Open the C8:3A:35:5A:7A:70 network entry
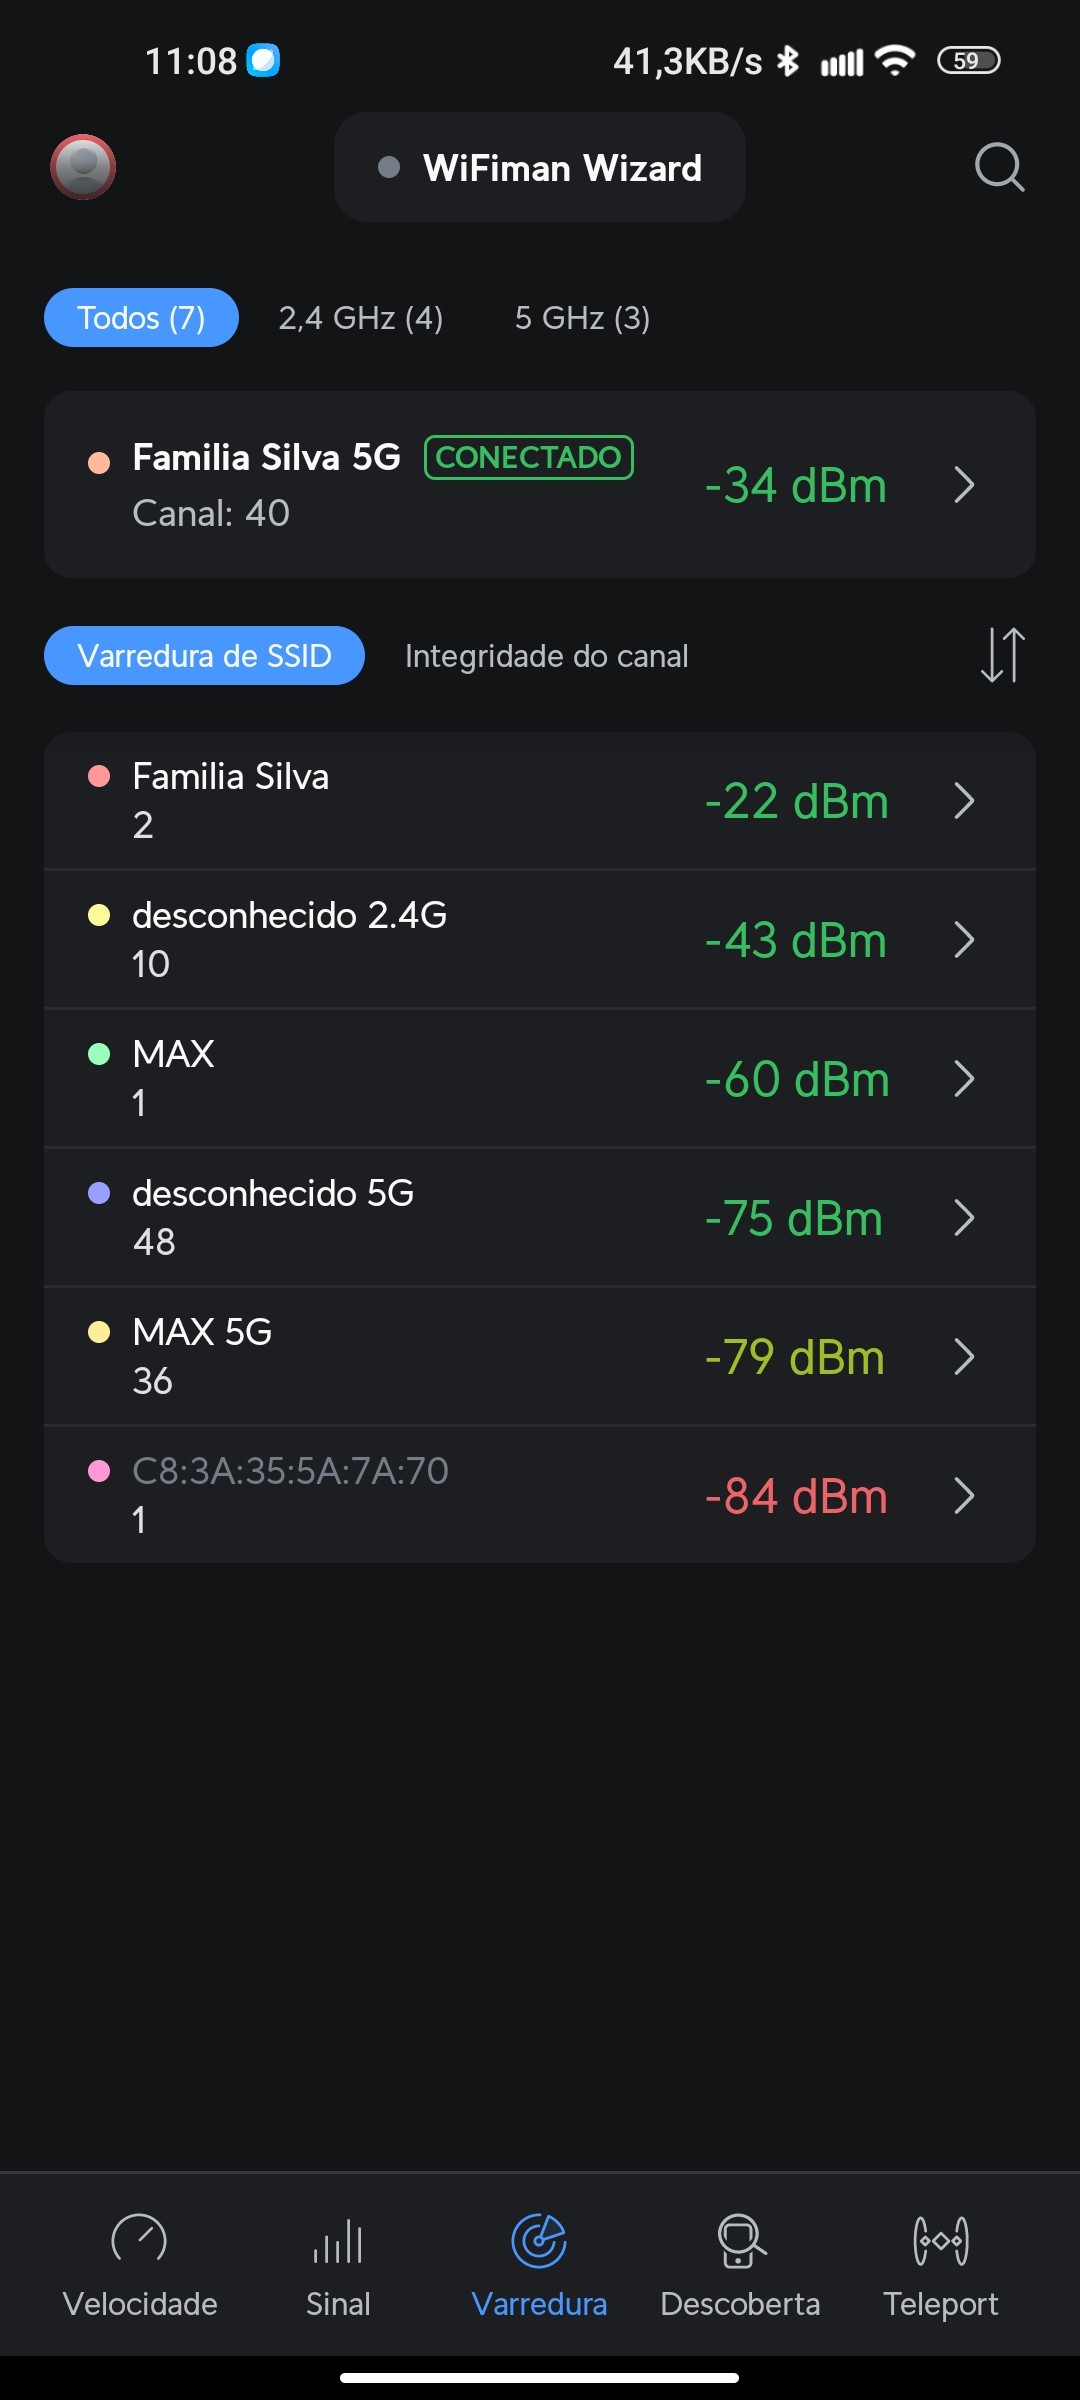The height and width of the screenshot is (2400, 1080). point(540,1495)
